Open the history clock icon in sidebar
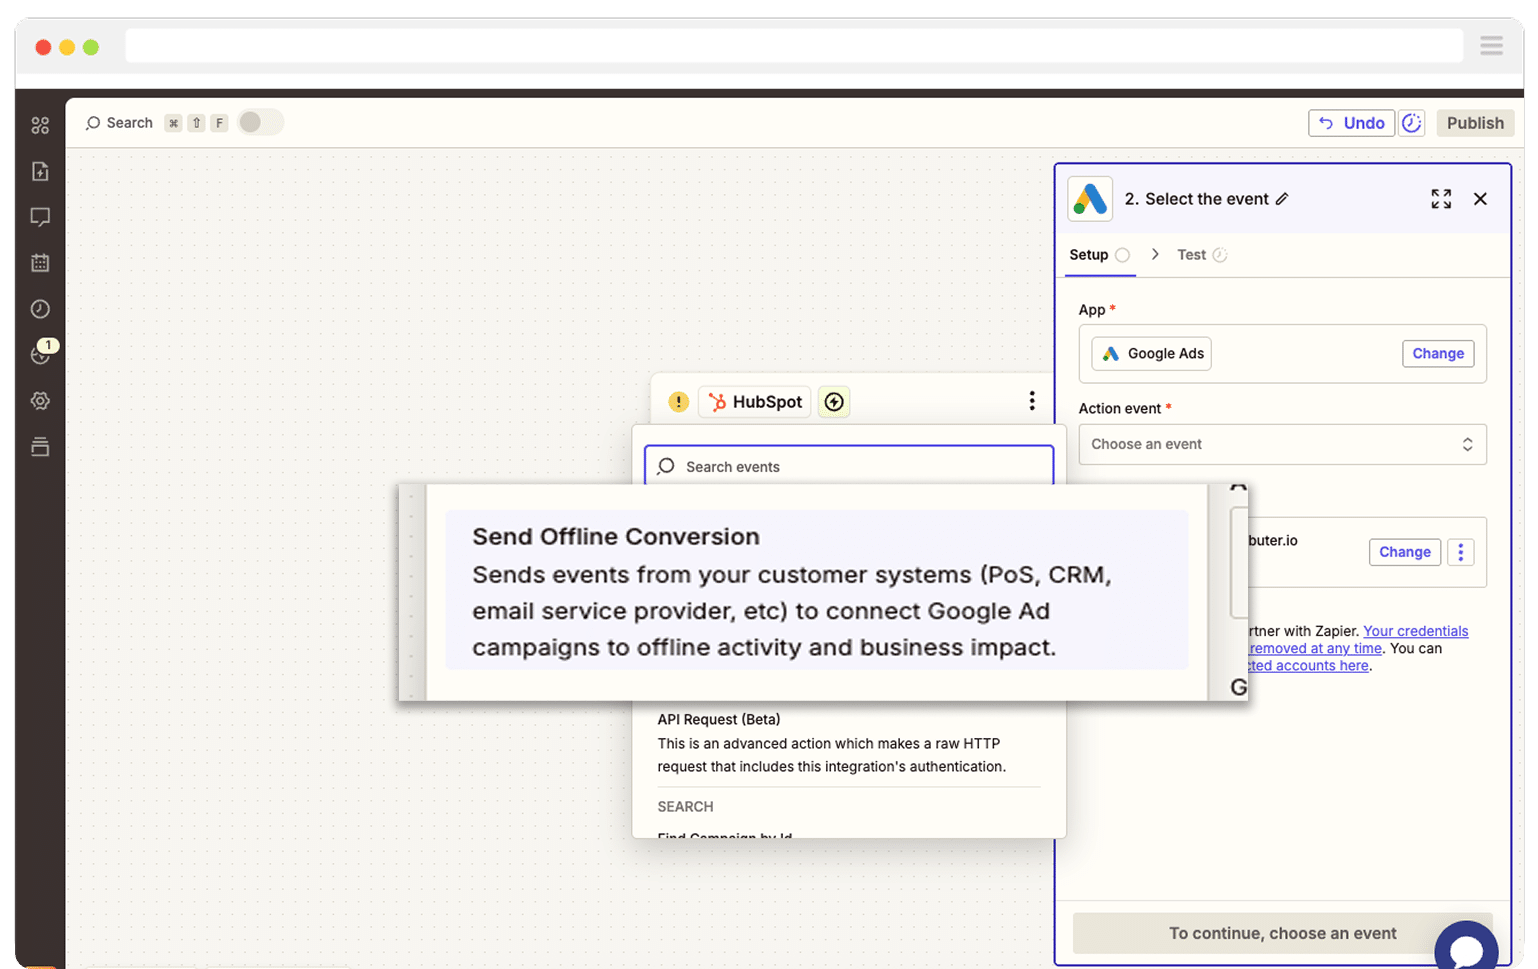1538x969 pixels. click(x=40, y=309)
